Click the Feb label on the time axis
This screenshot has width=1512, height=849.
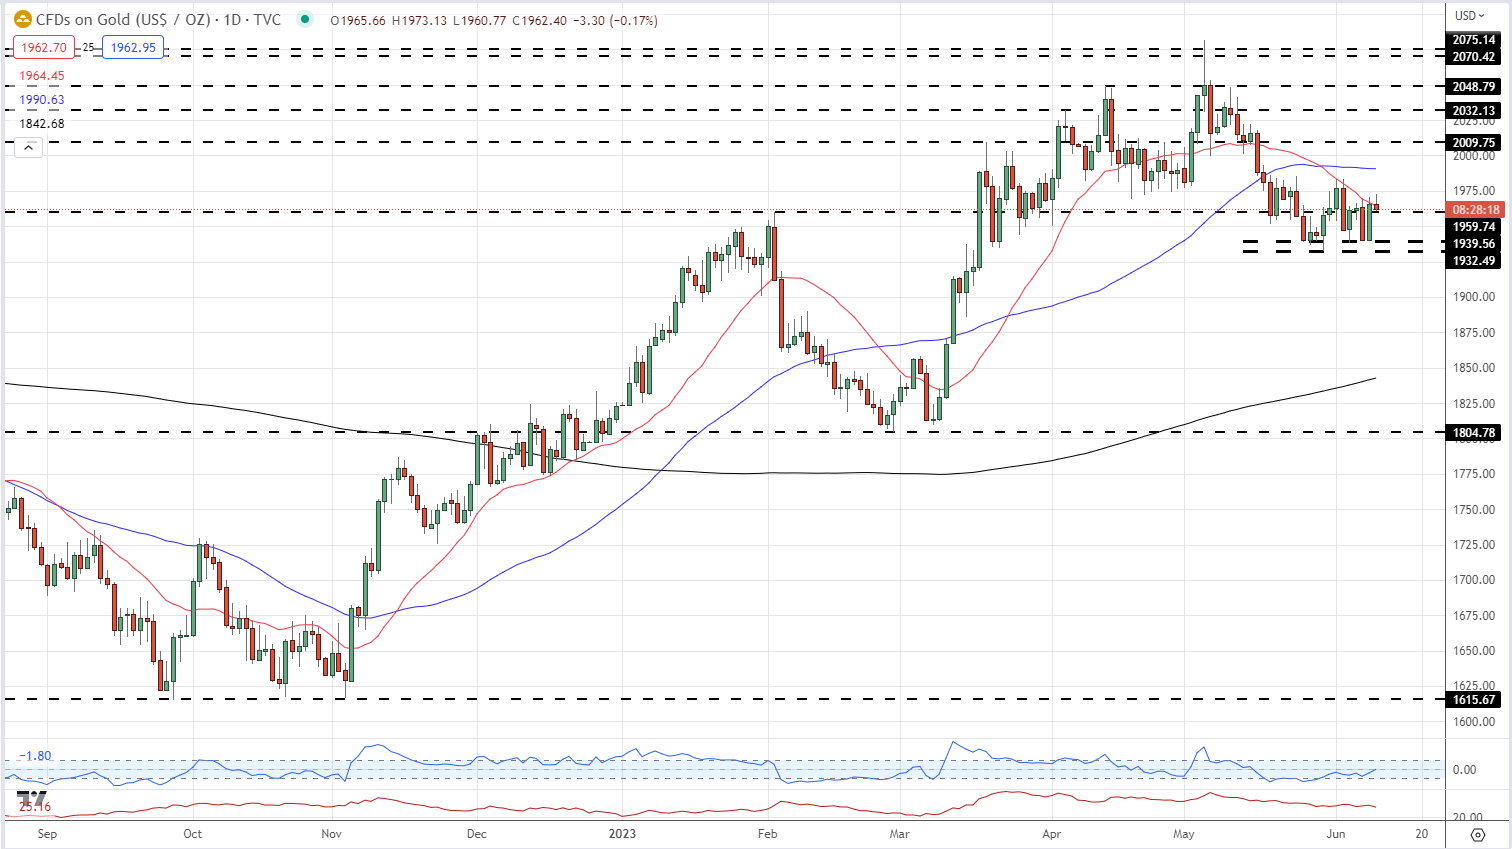click(x=767, y=833)
